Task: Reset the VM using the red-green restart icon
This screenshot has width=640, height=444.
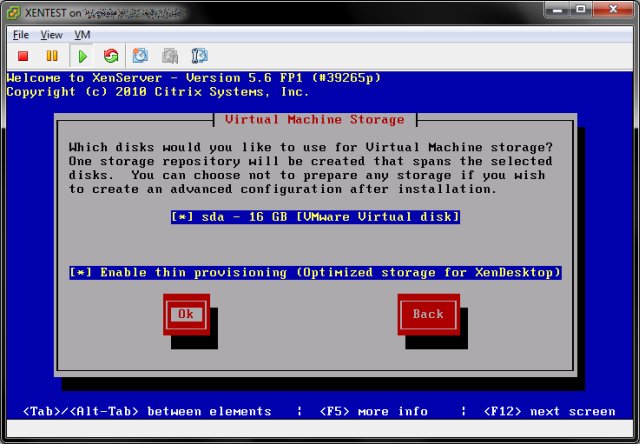Action: pyautogui.click(x=111, y=56)
